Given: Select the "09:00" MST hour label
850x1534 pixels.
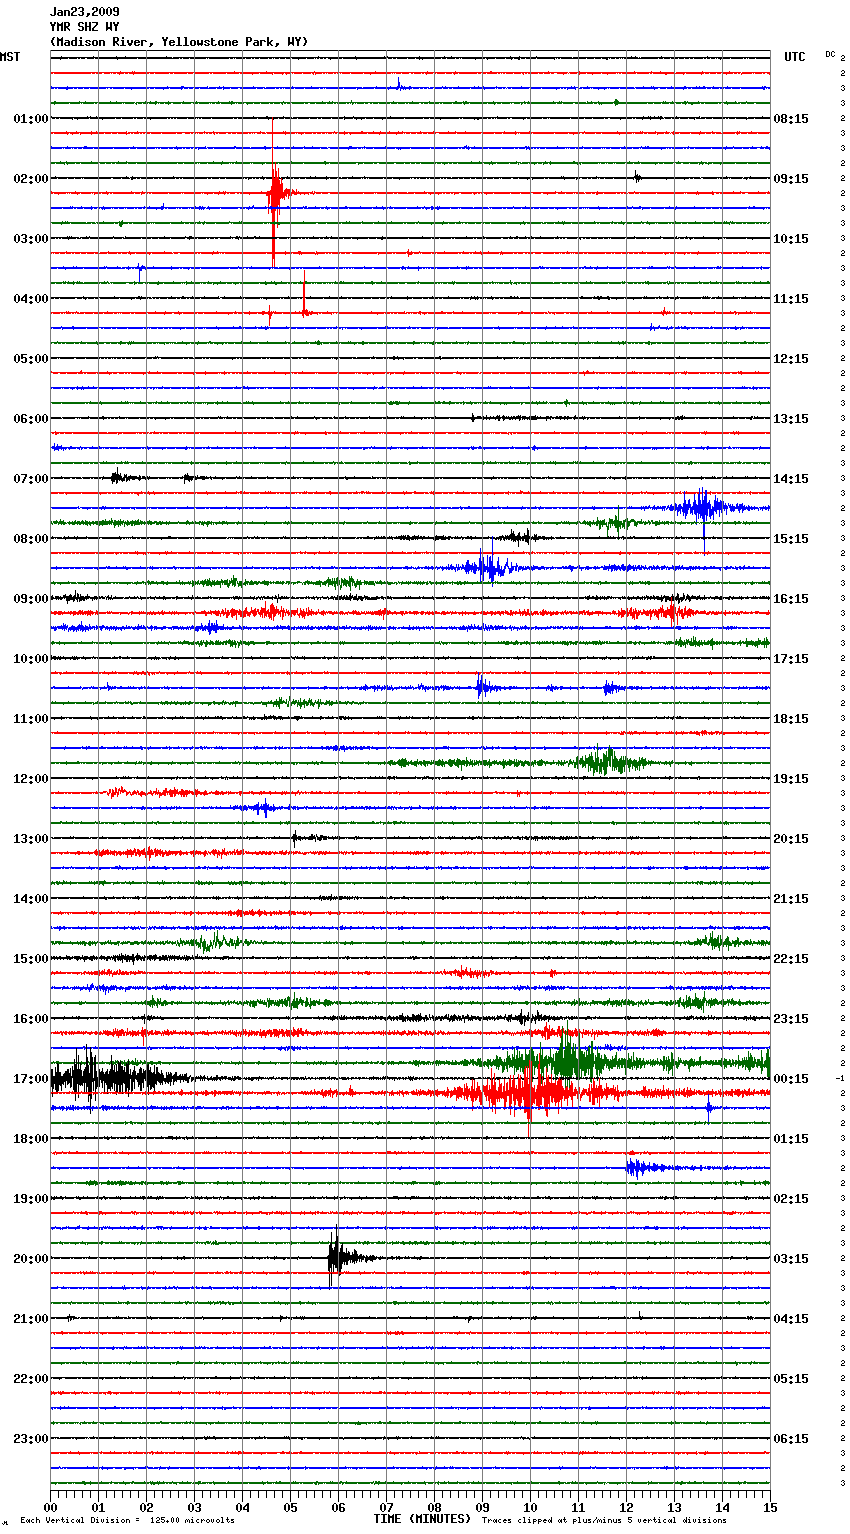Looking at the screenshot, I should (31, 599).
